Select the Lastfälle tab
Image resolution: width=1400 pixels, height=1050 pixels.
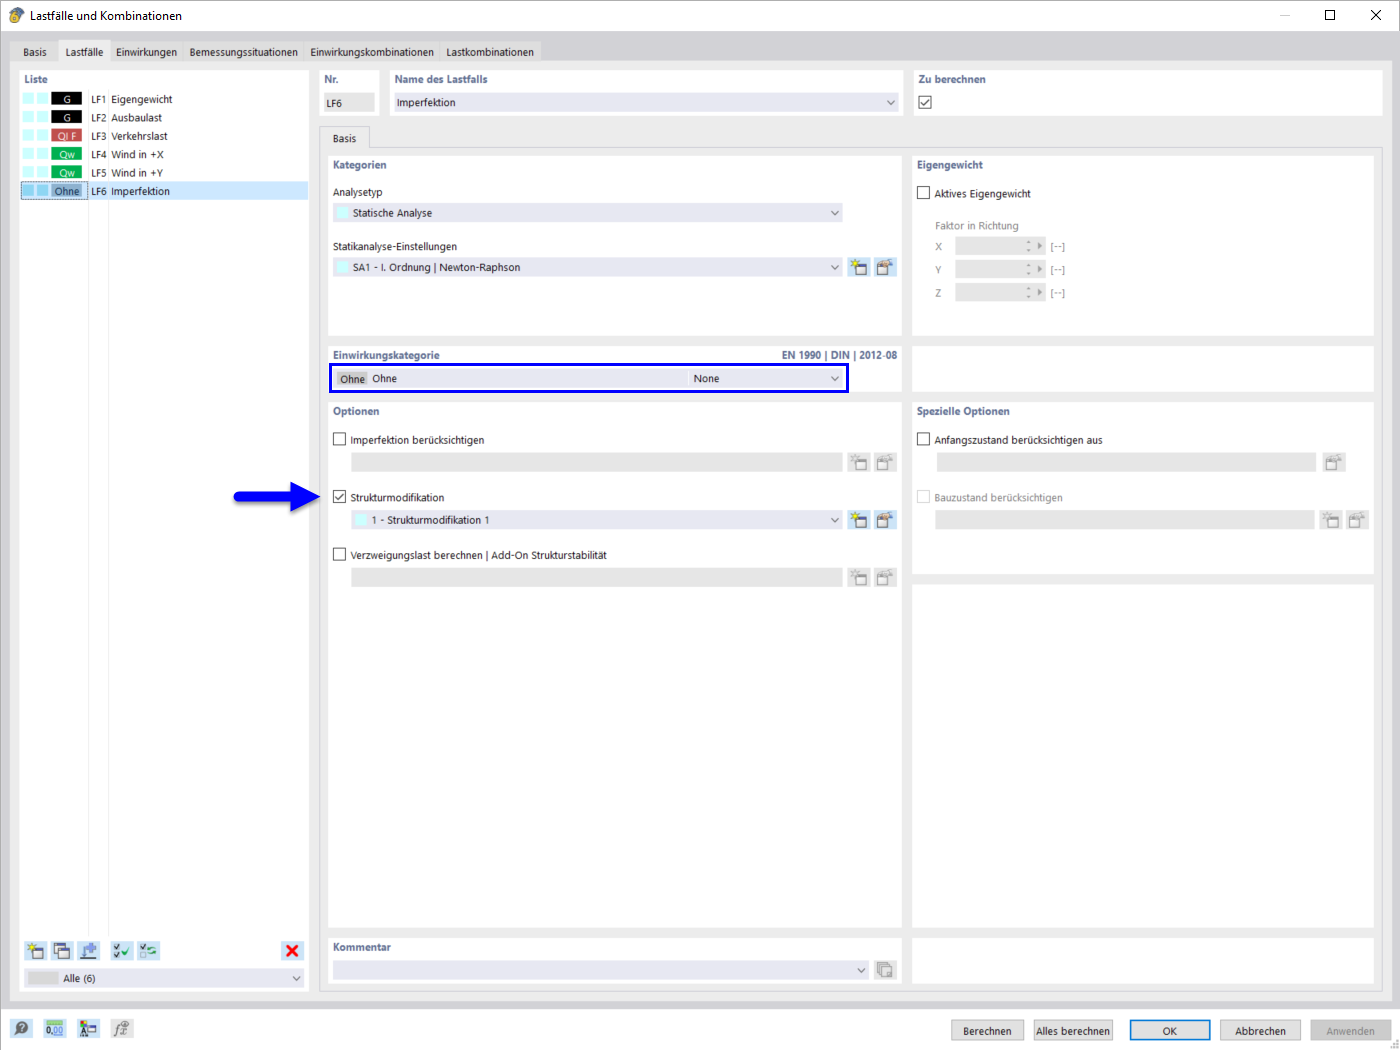click(84, 52)
